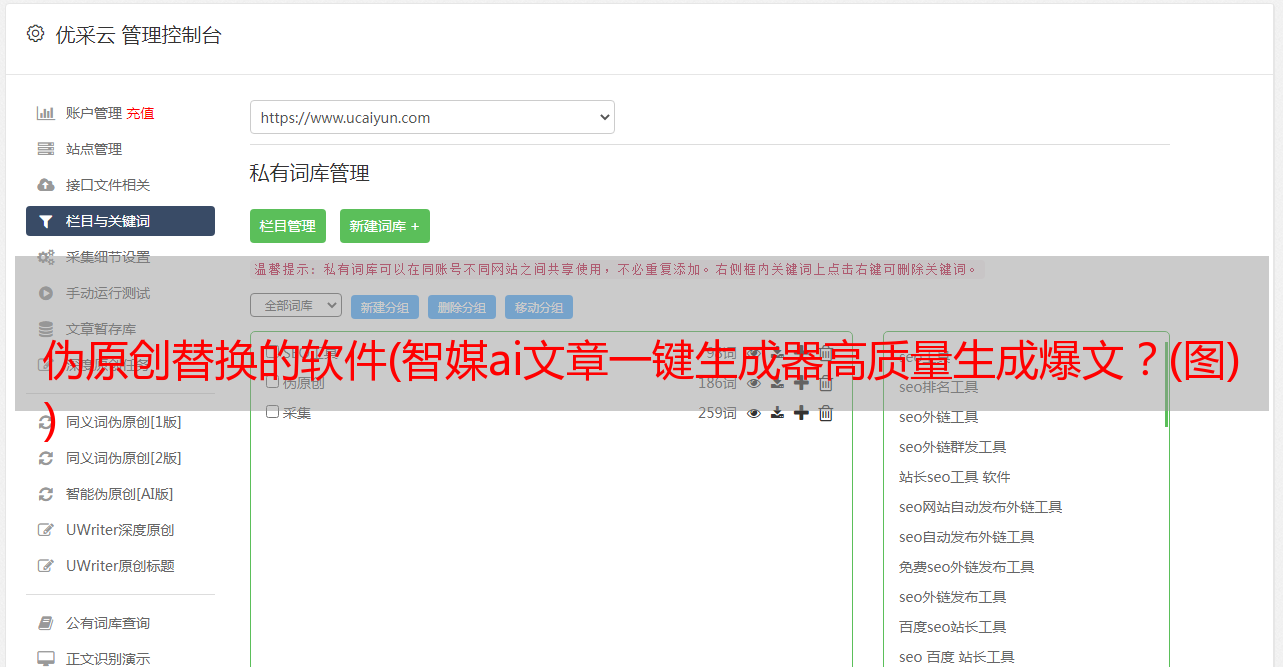Open the 全部词库 group dropdown
Viewport: 1283px width, 667px height.
pos(296,305)
